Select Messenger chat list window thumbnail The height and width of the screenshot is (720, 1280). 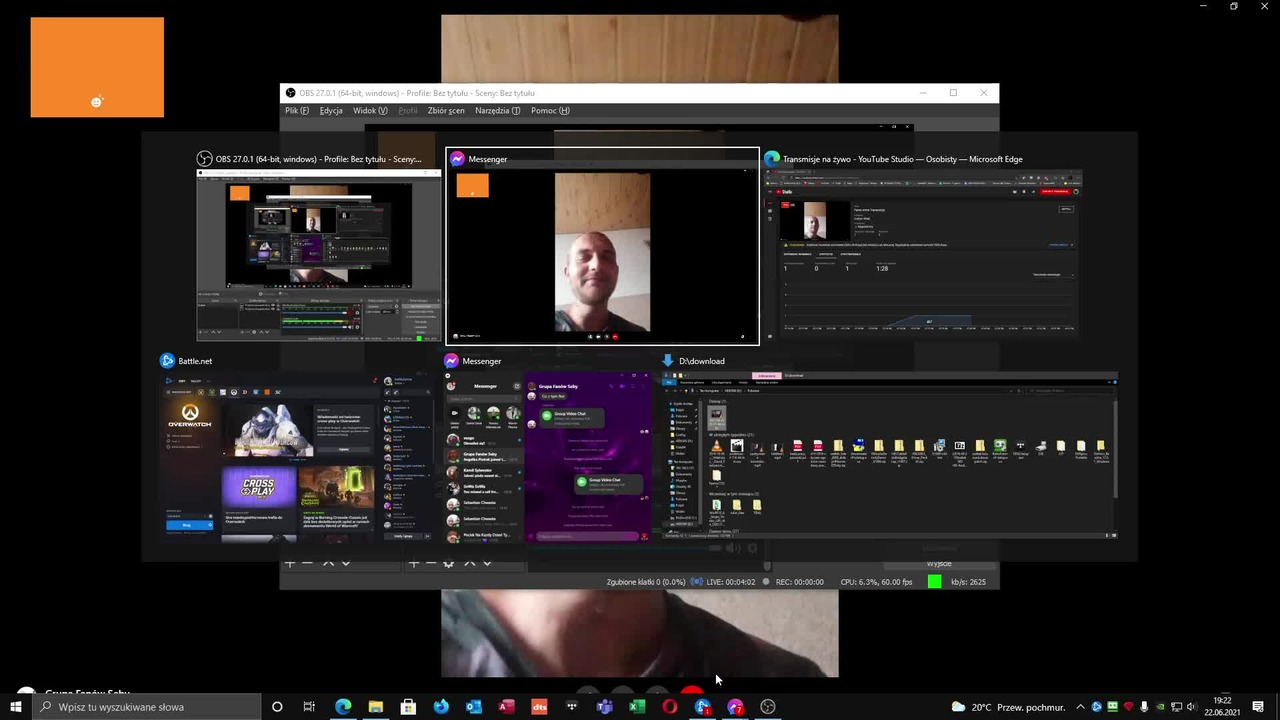point(548,448)
